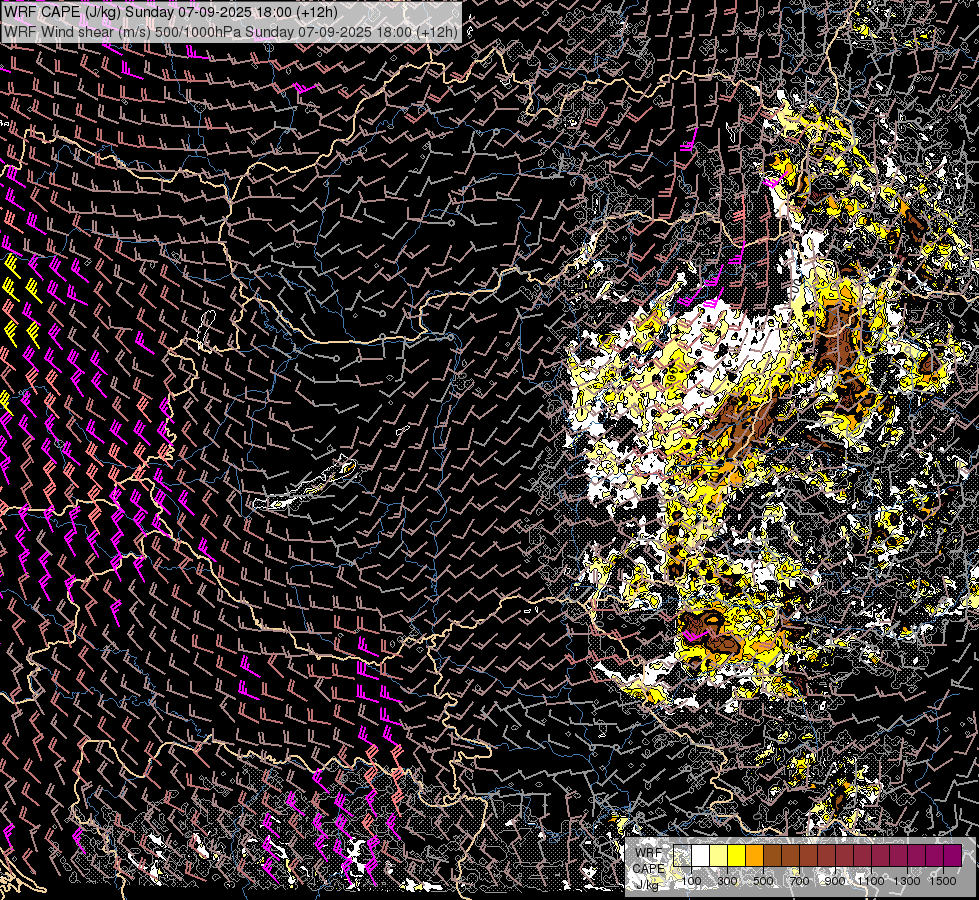Click the bright yellow CAPE legend swatch
Viewport: 979px width, 900px height.
click(x=736, y=855)
